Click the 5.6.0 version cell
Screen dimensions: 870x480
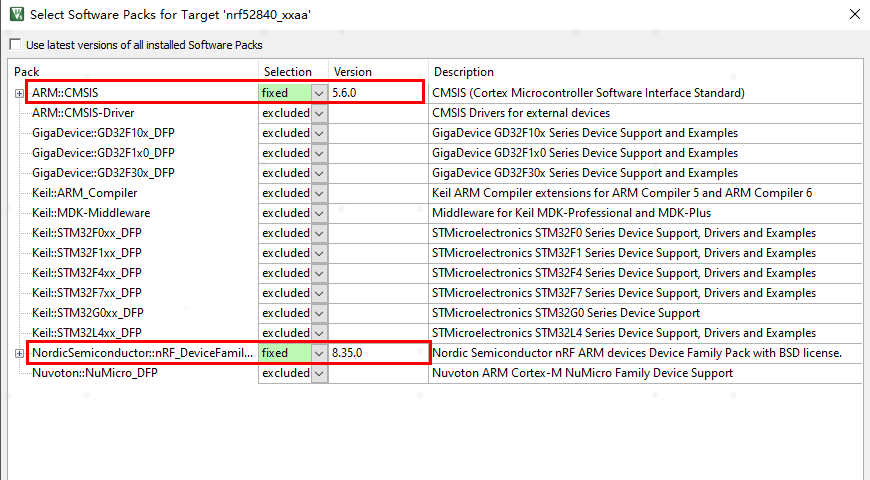tap(378, 93)
